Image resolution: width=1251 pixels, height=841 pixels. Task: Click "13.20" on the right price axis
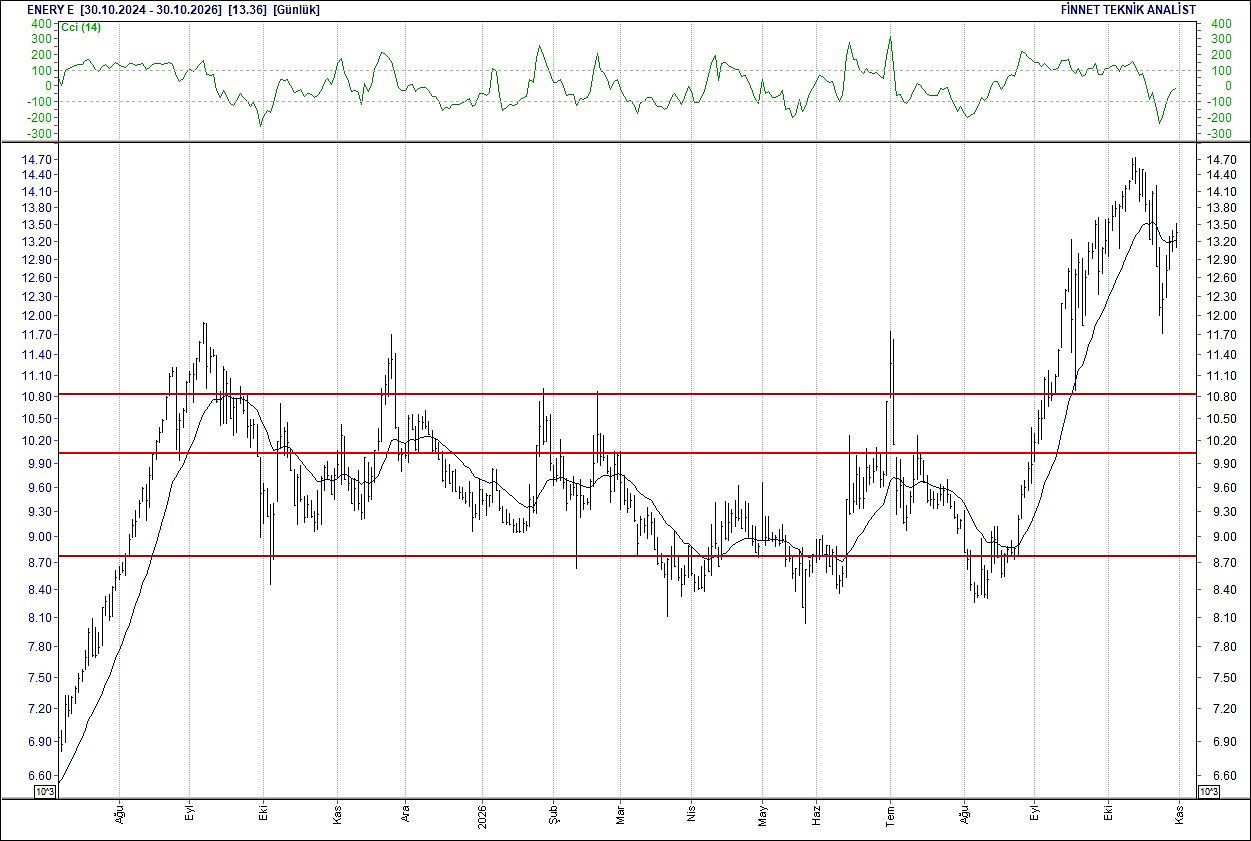tap(1219, 242)
